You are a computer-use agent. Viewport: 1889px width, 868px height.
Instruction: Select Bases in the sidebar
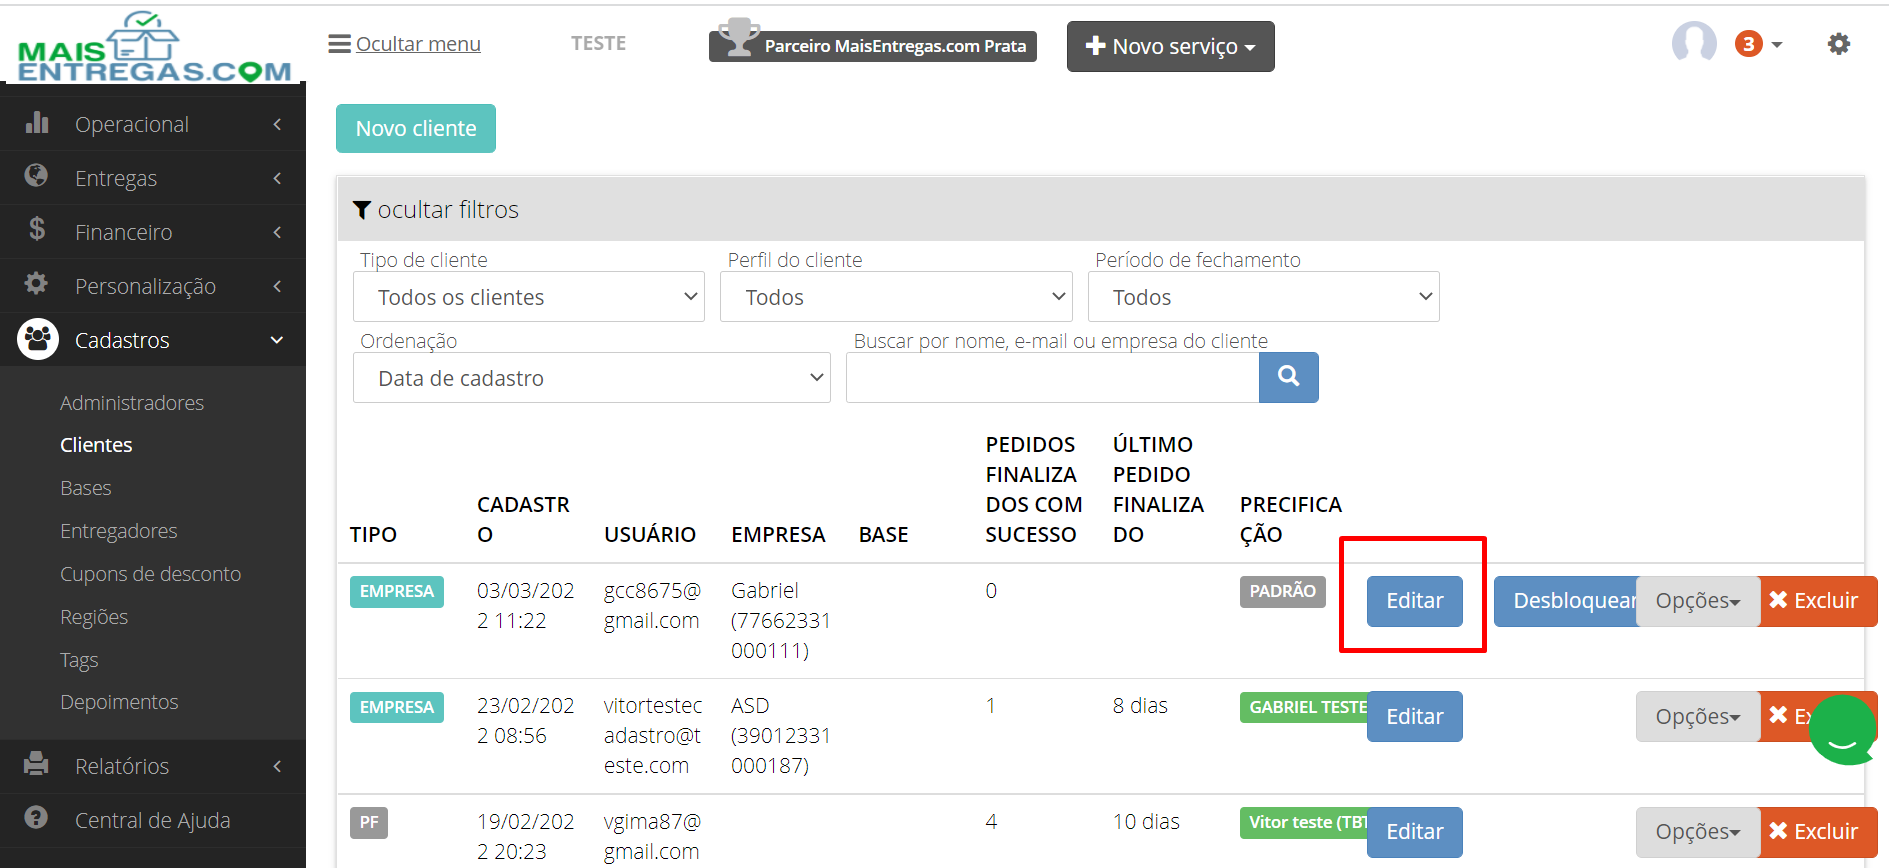86,488
